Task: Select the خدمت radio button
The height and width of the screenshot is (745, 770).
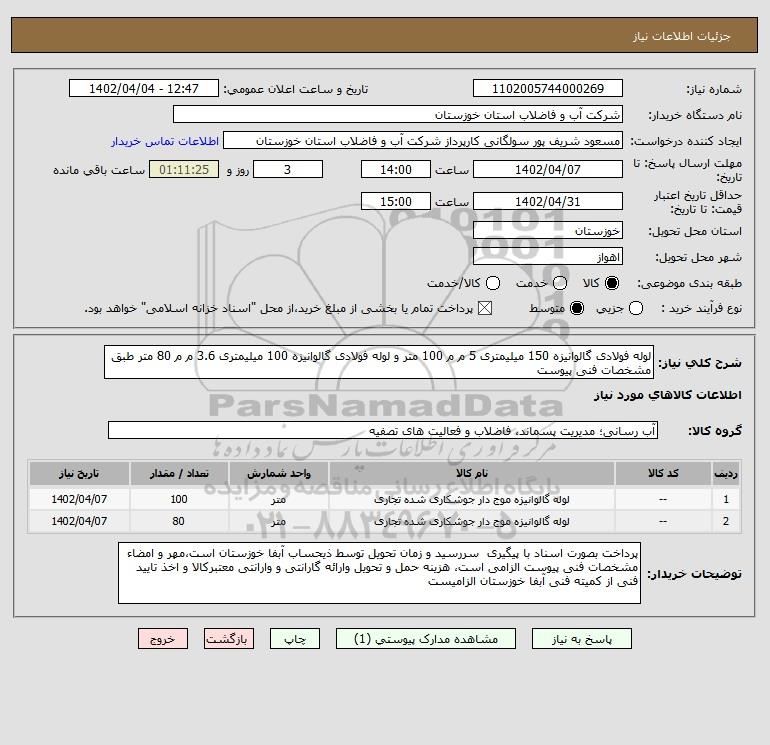Action: [560, 283]
